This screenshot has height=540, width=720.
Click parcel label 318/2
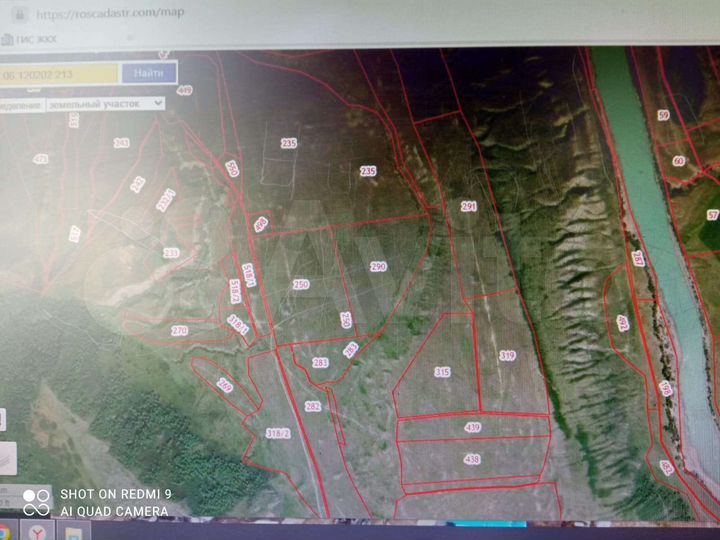click(x=278, y=433)
